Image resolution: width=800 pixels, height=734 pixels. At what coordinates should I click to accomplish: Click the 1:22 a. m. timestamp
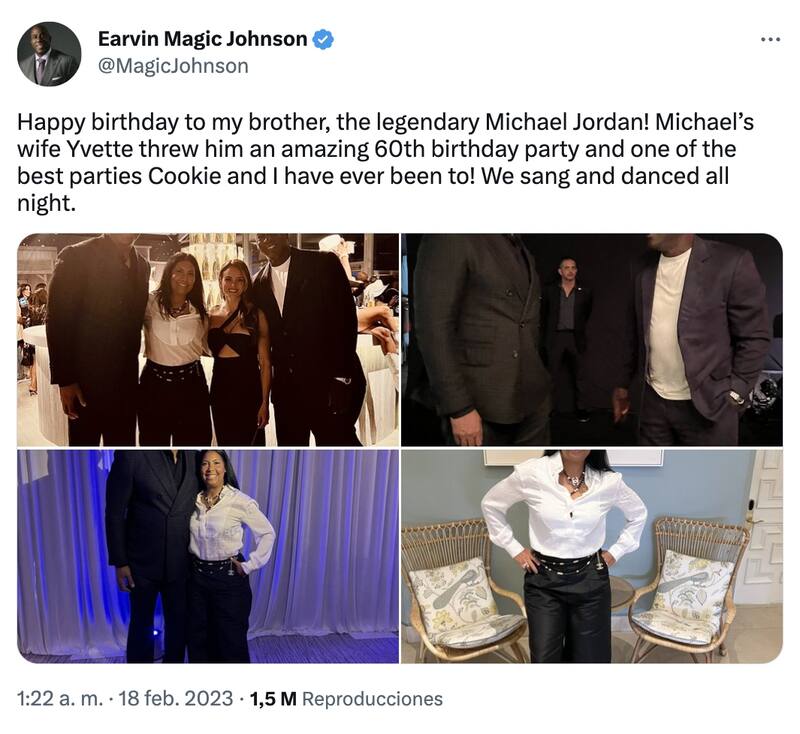[60, 699]
